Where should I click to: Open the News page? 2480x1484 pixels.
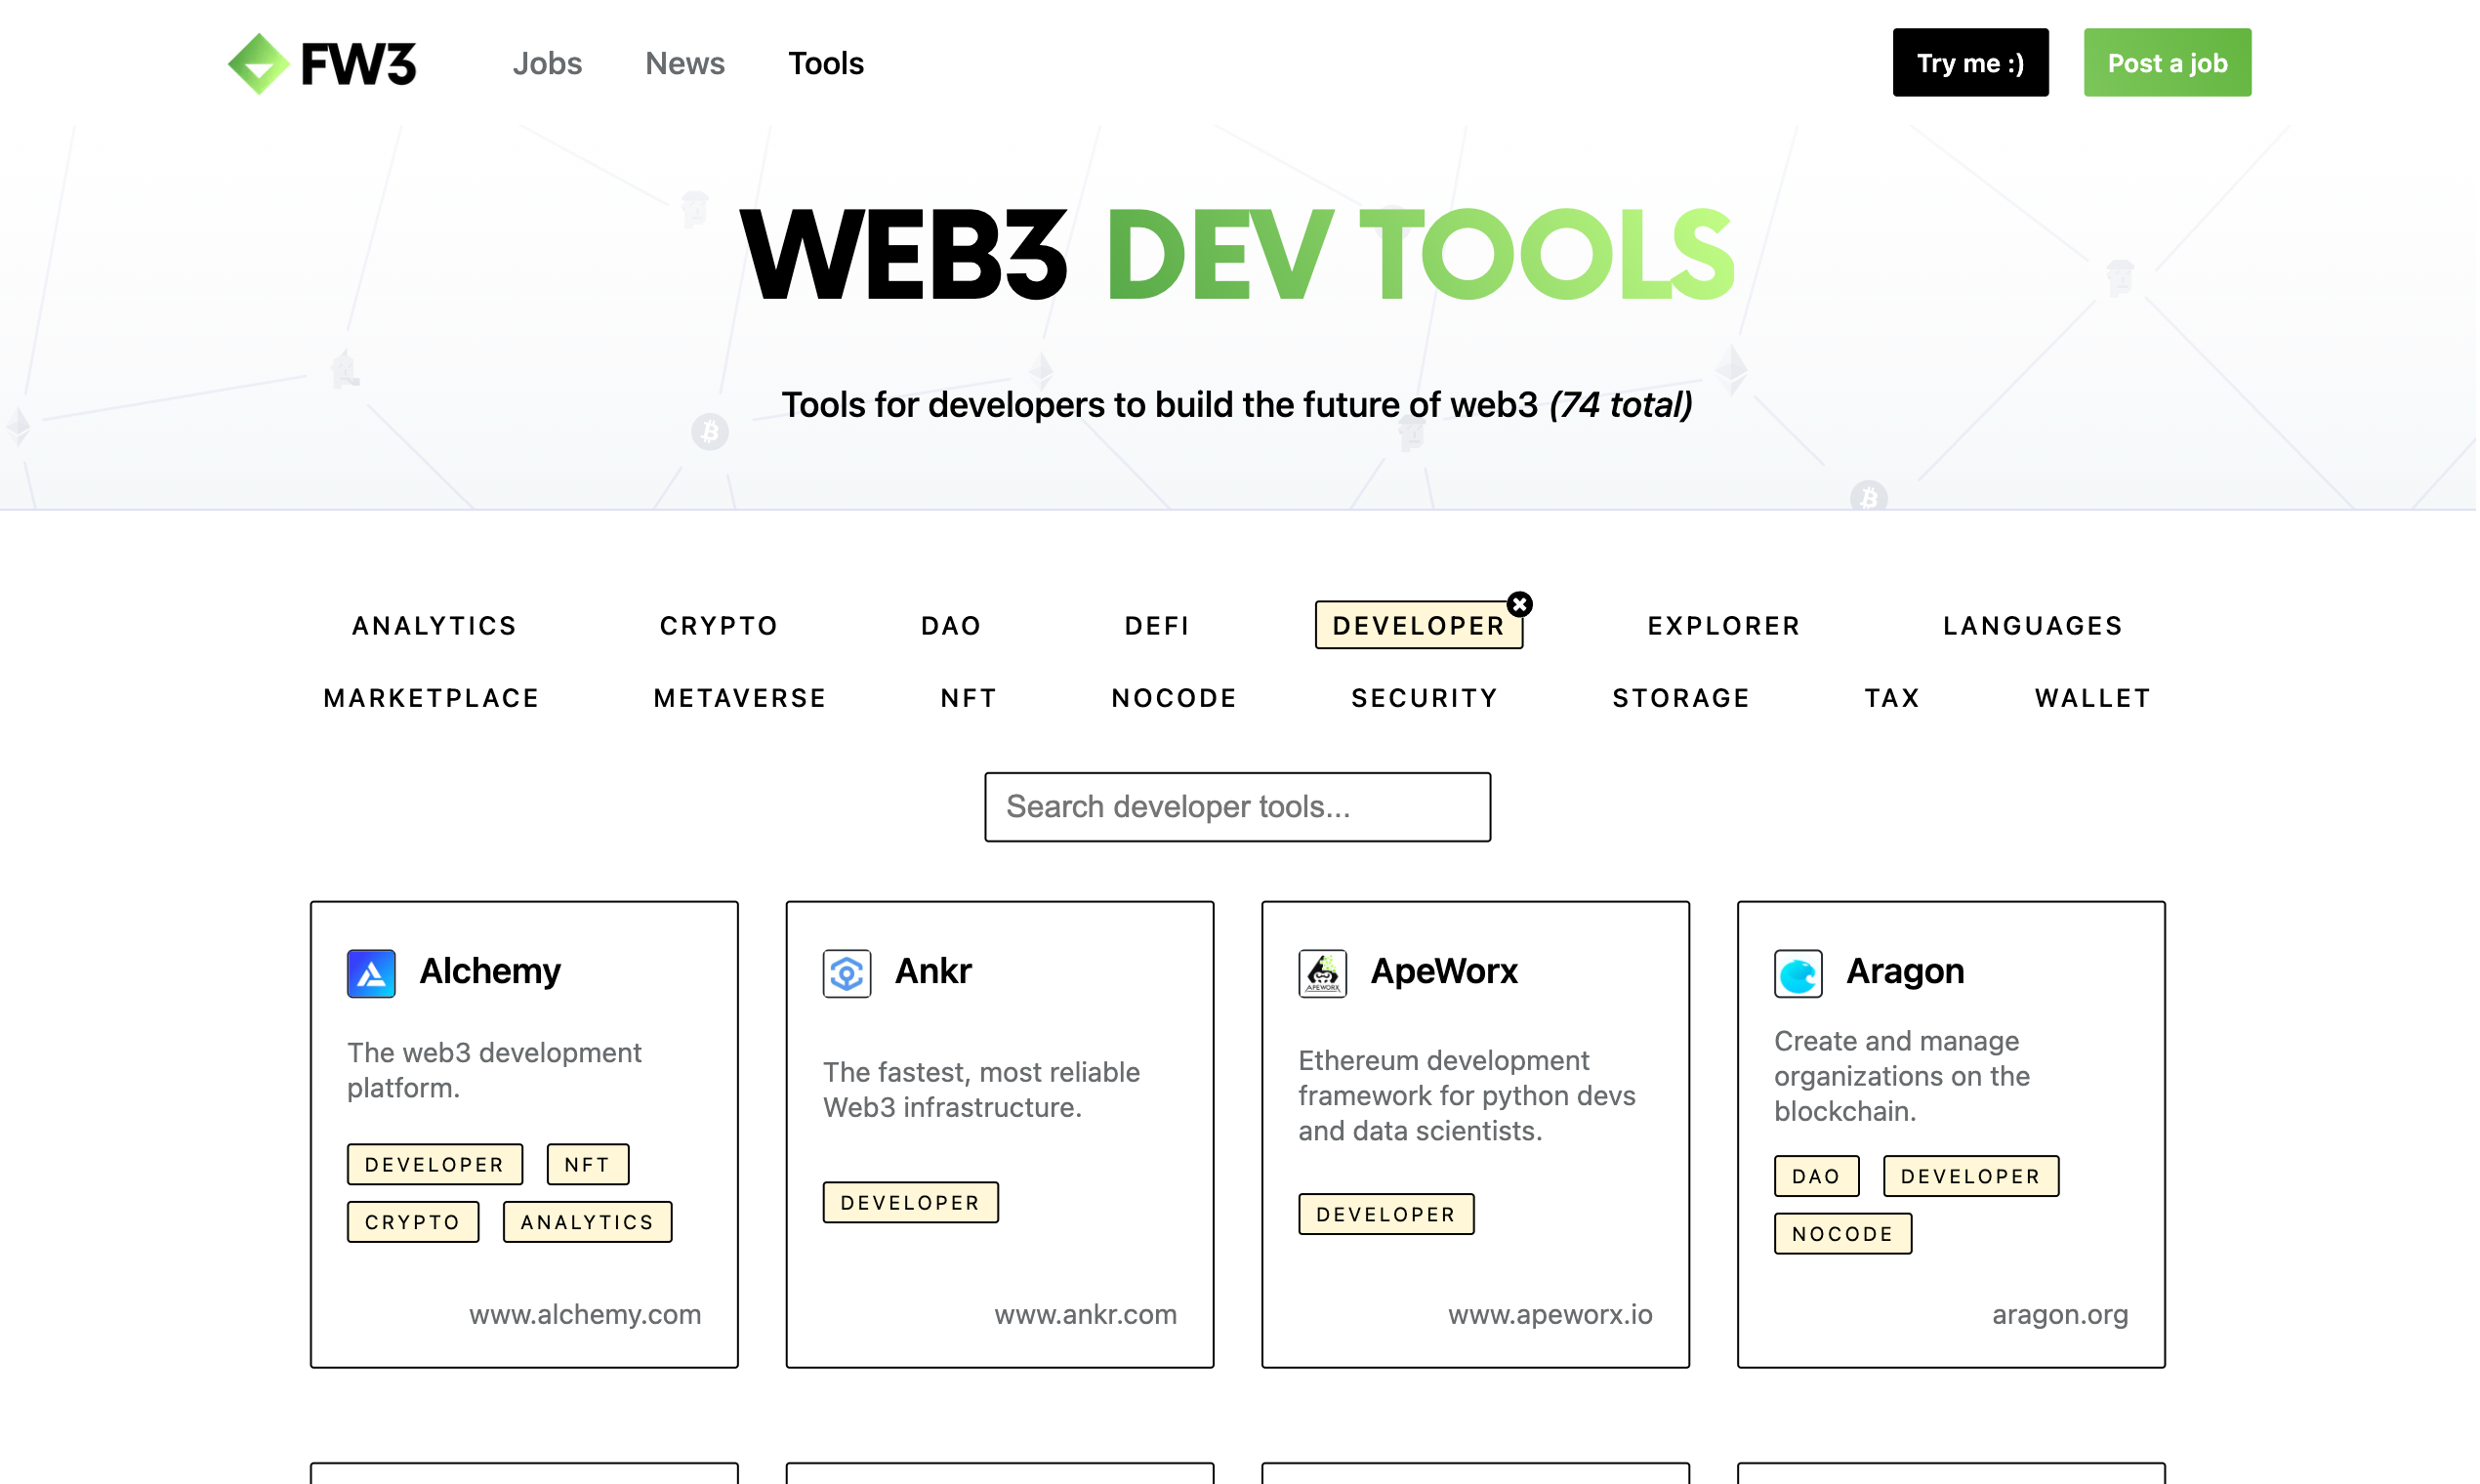[685, 63]
